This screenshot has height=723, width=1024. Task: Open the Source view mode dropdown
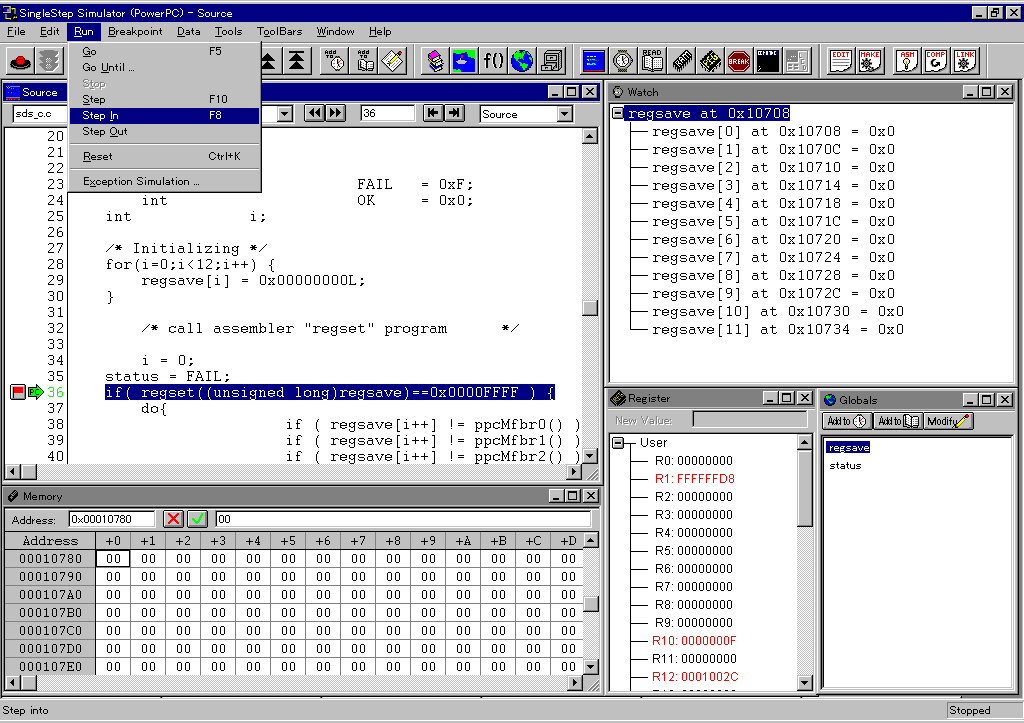(564, 114)
